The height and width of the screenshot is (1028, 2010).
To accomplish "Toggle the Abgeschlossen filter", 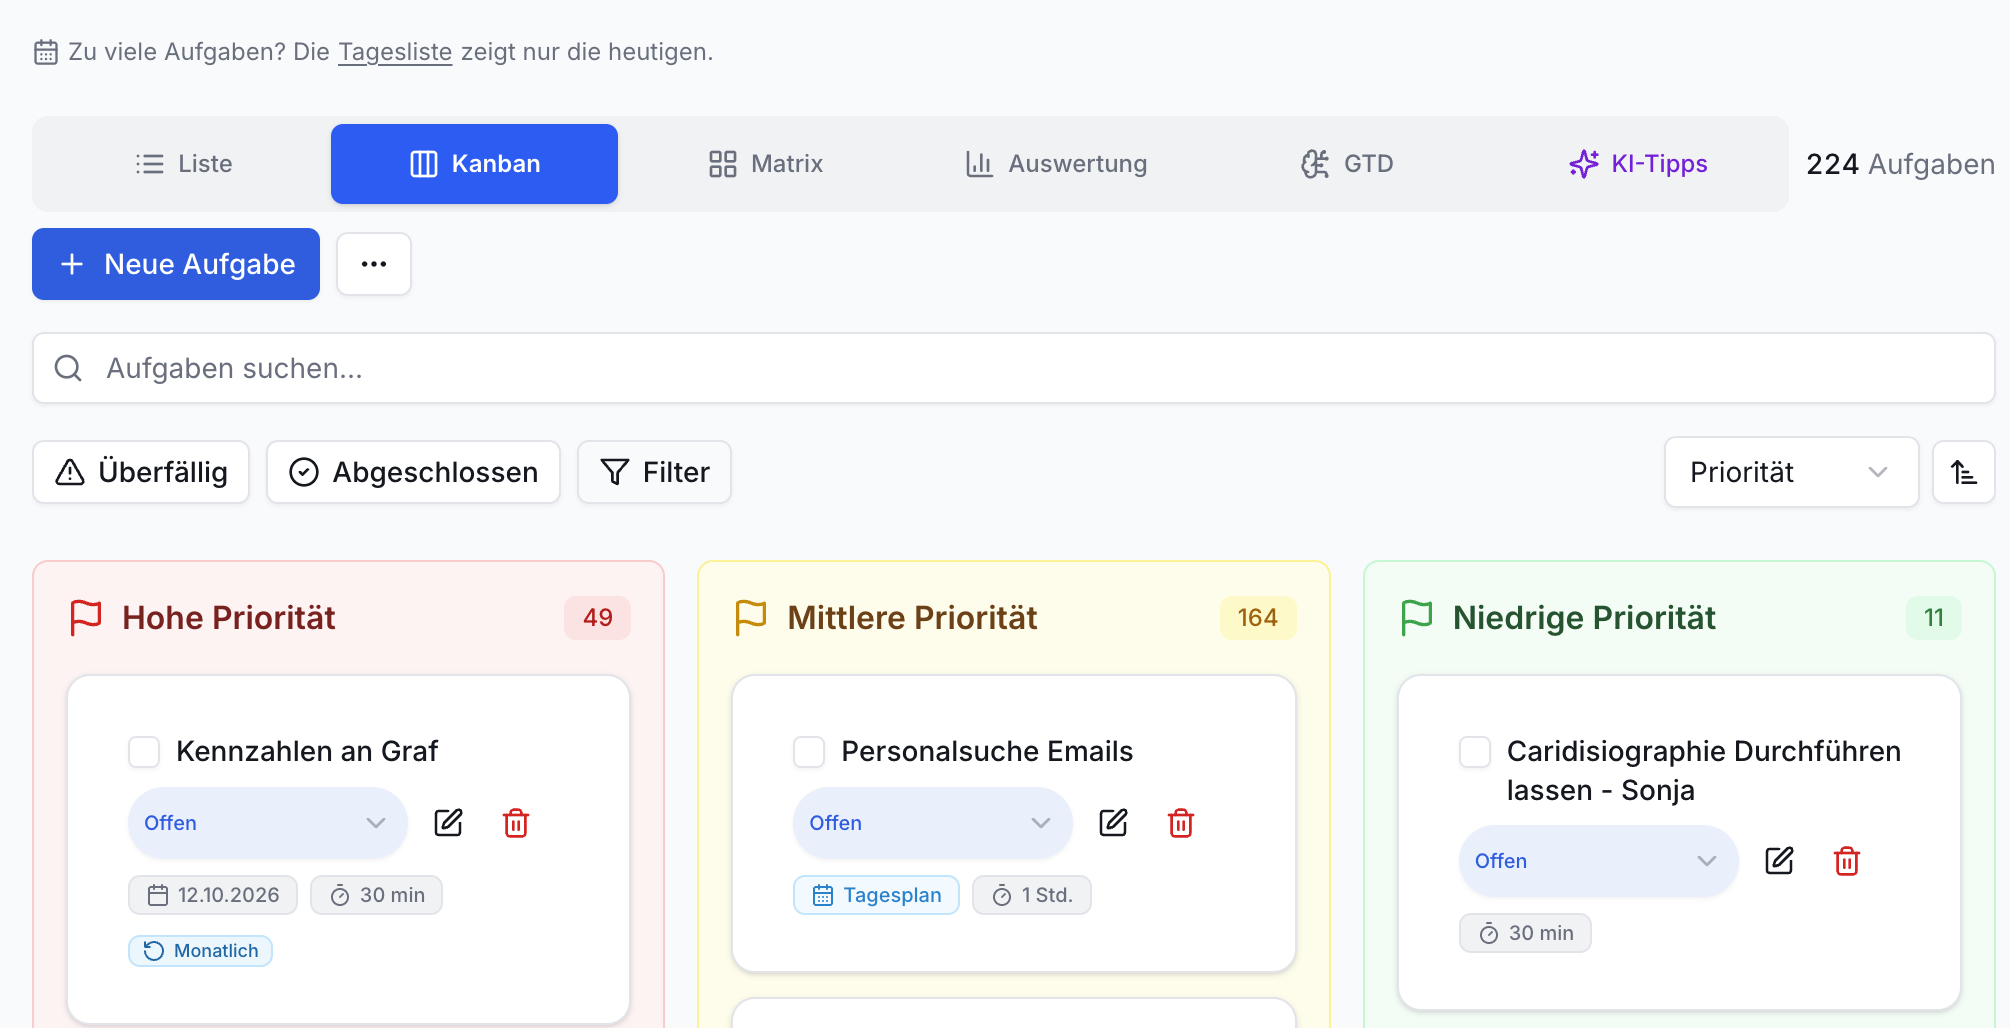I will 413,472.
